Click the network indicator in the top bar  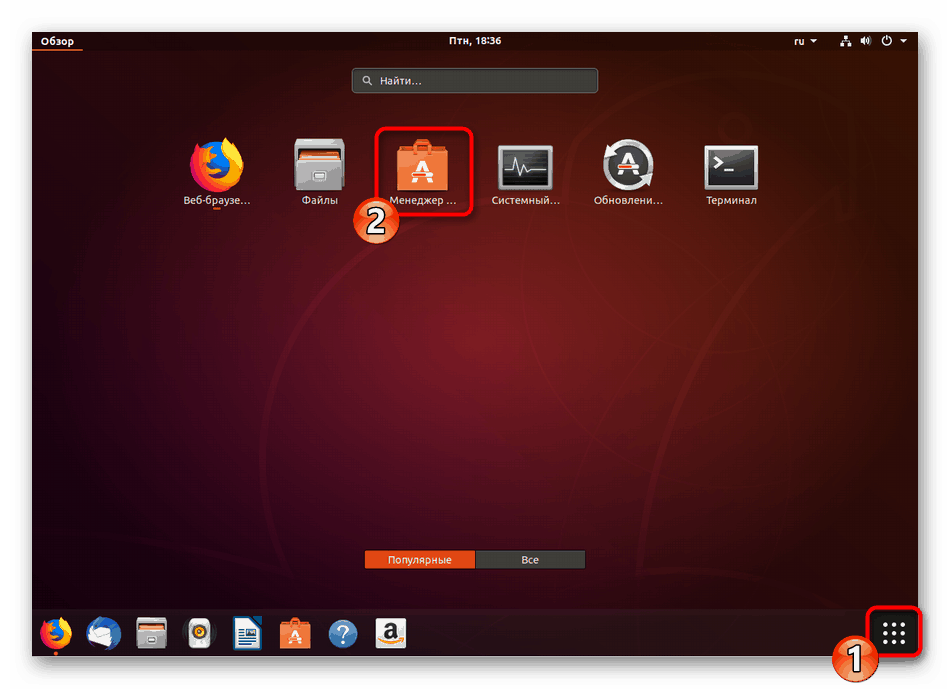pos(844,40)
